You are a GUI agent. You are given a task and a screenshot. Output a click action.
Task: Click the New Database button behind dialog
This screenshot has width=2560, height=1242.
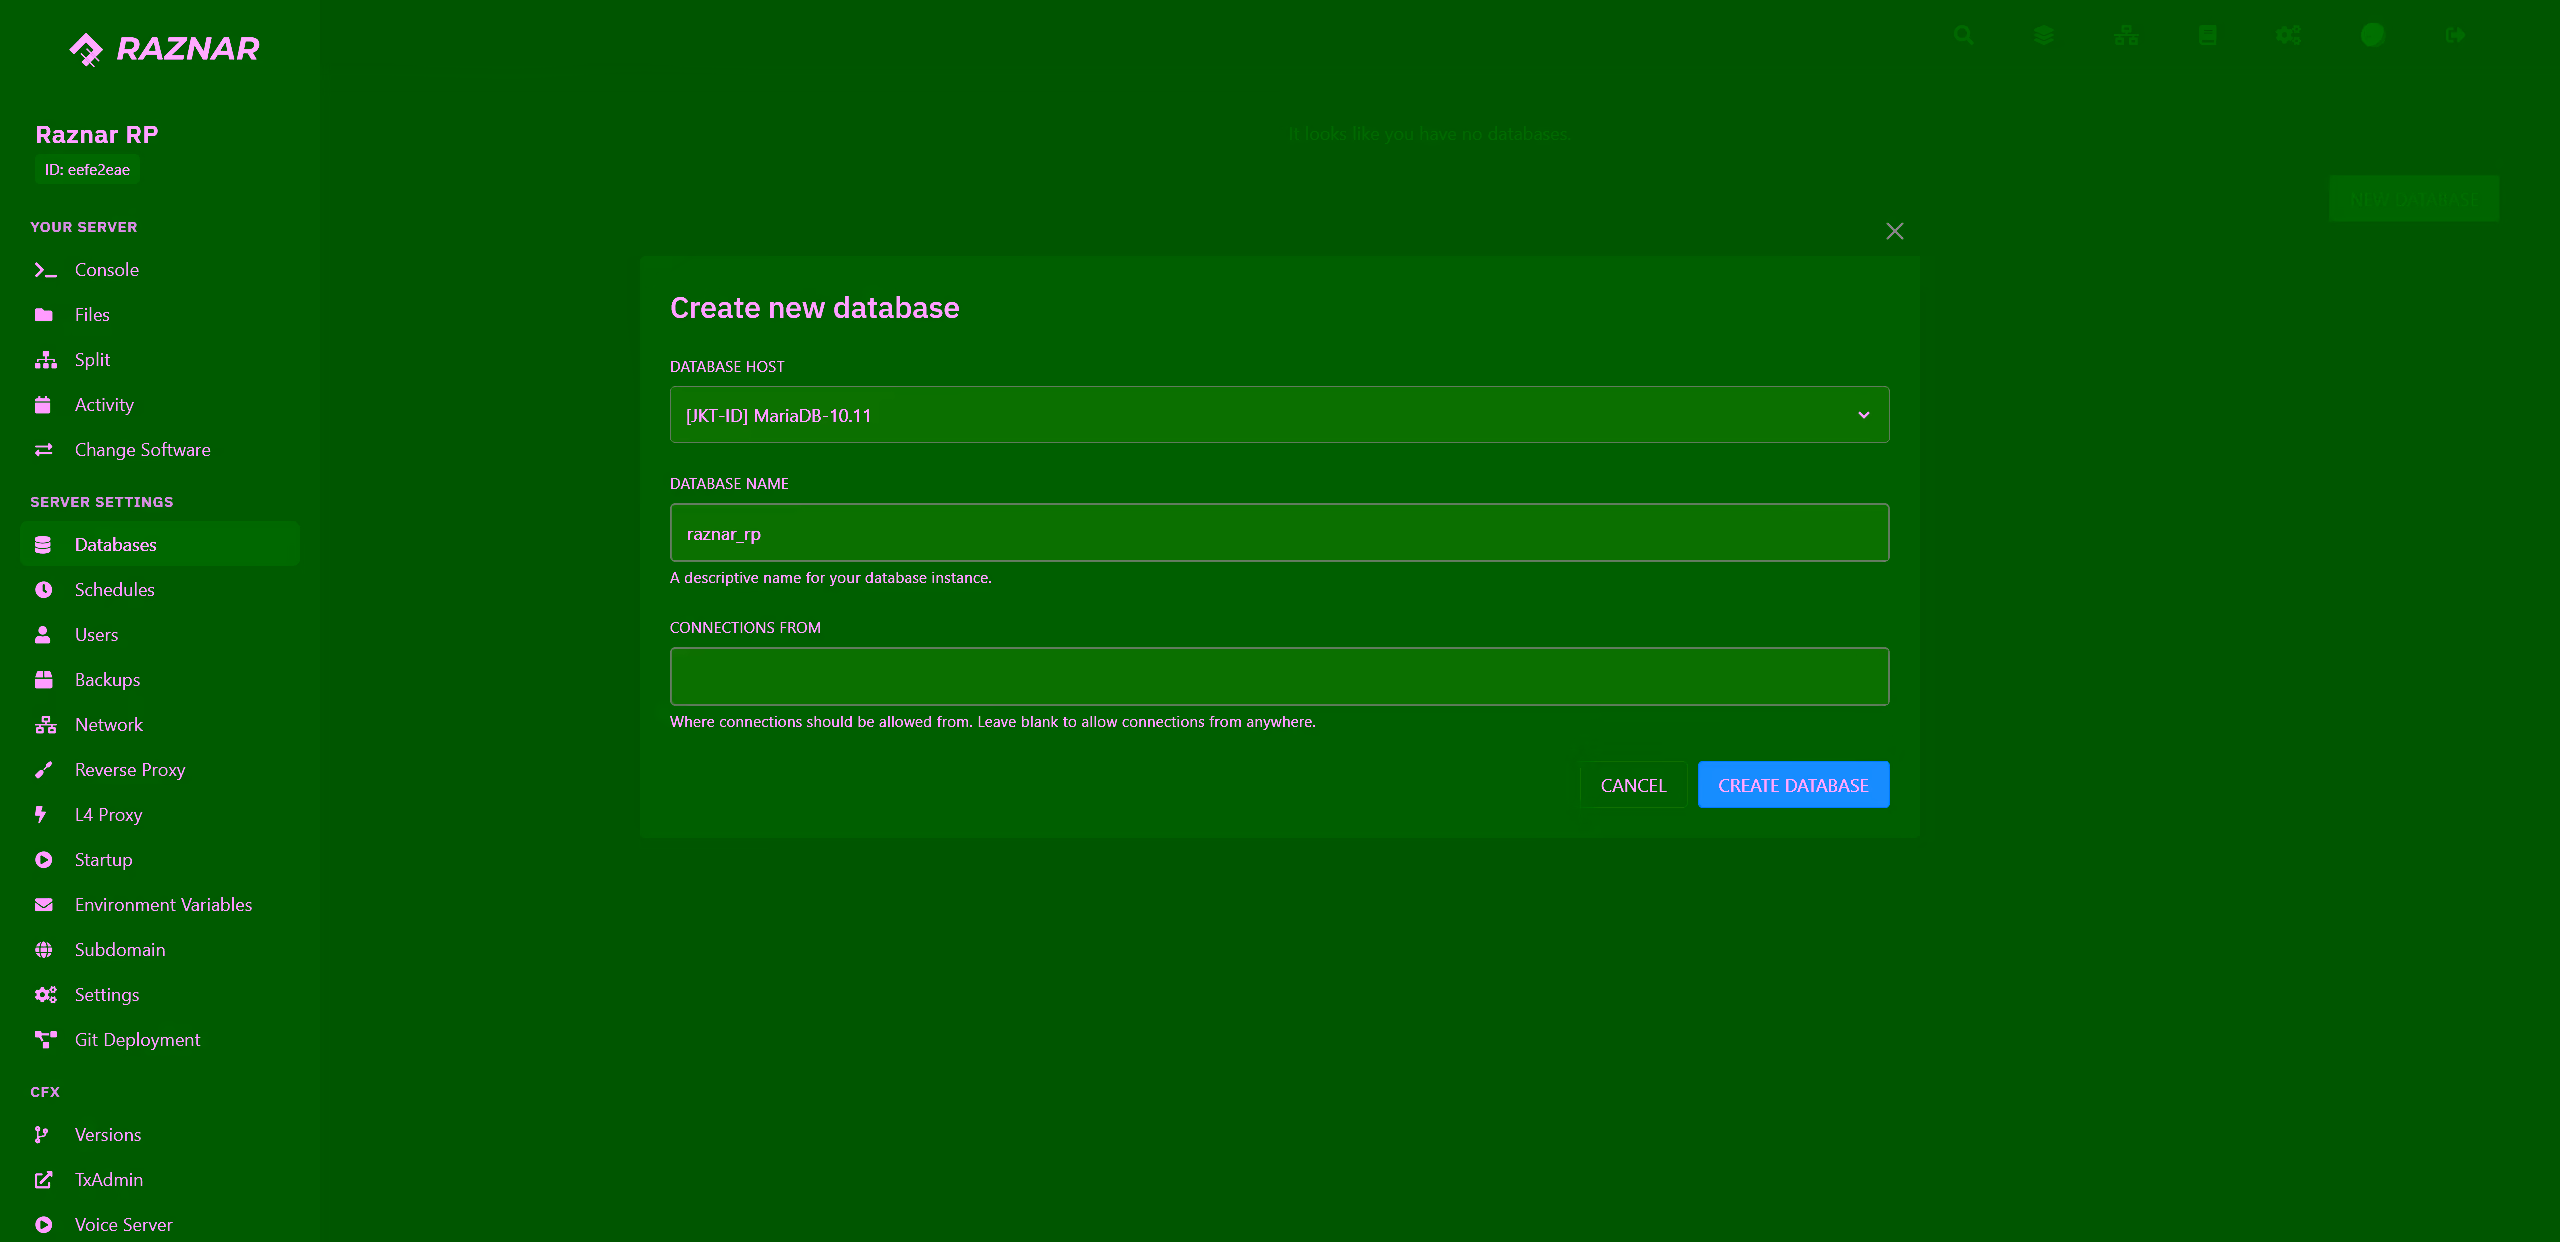[2414, 199]
